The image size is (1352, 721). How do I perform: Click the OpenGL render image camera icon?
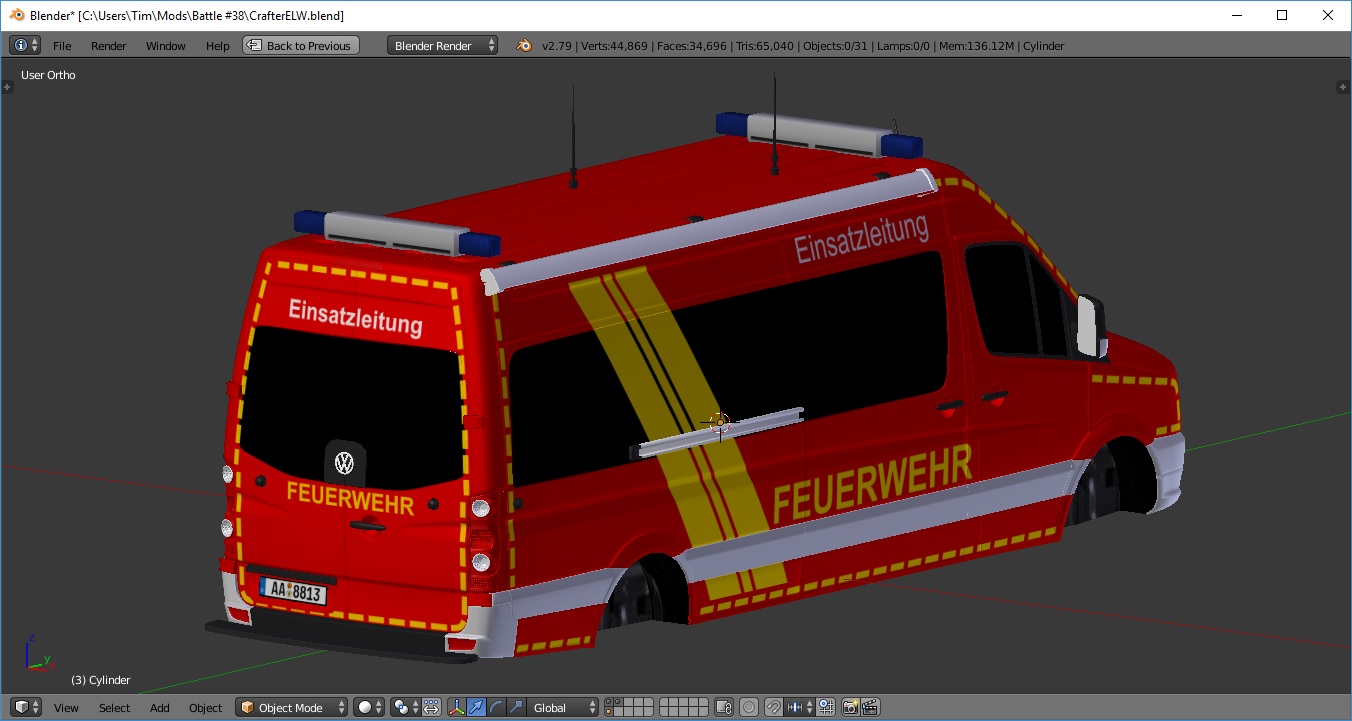point(850,707)
